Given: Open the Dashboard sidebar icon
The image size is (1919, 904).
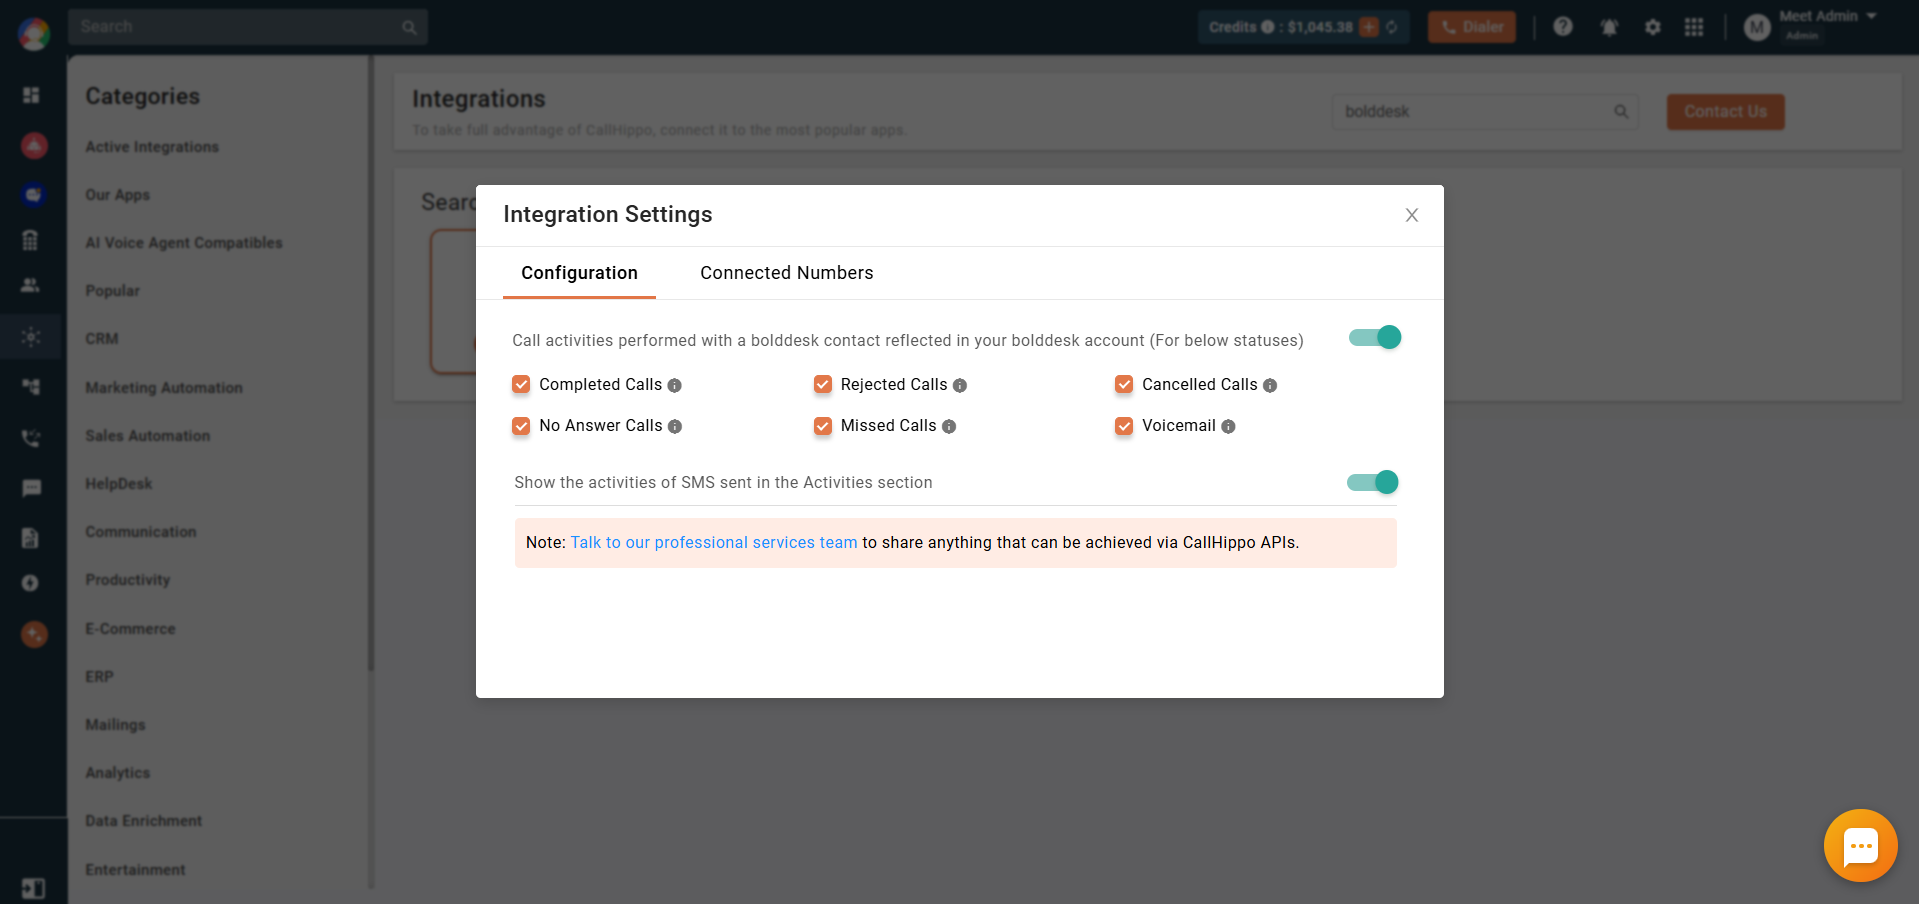Looking at the screenshot, I should click(x=31, y=94).
